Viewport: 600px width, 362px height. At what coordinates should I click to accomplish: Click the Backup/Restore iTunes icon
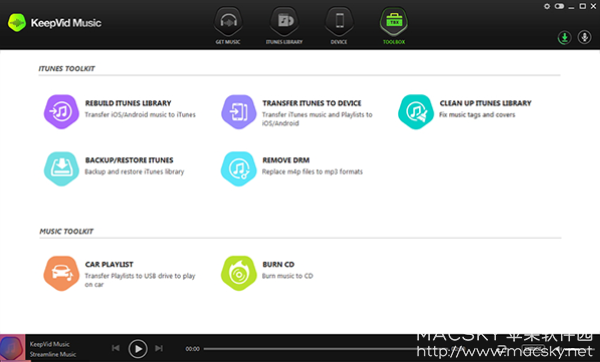coord(61,169)
